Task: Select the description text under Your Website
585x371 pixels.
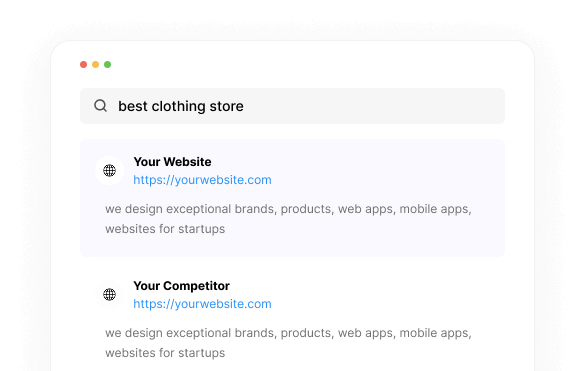Action: pos(288,219)
